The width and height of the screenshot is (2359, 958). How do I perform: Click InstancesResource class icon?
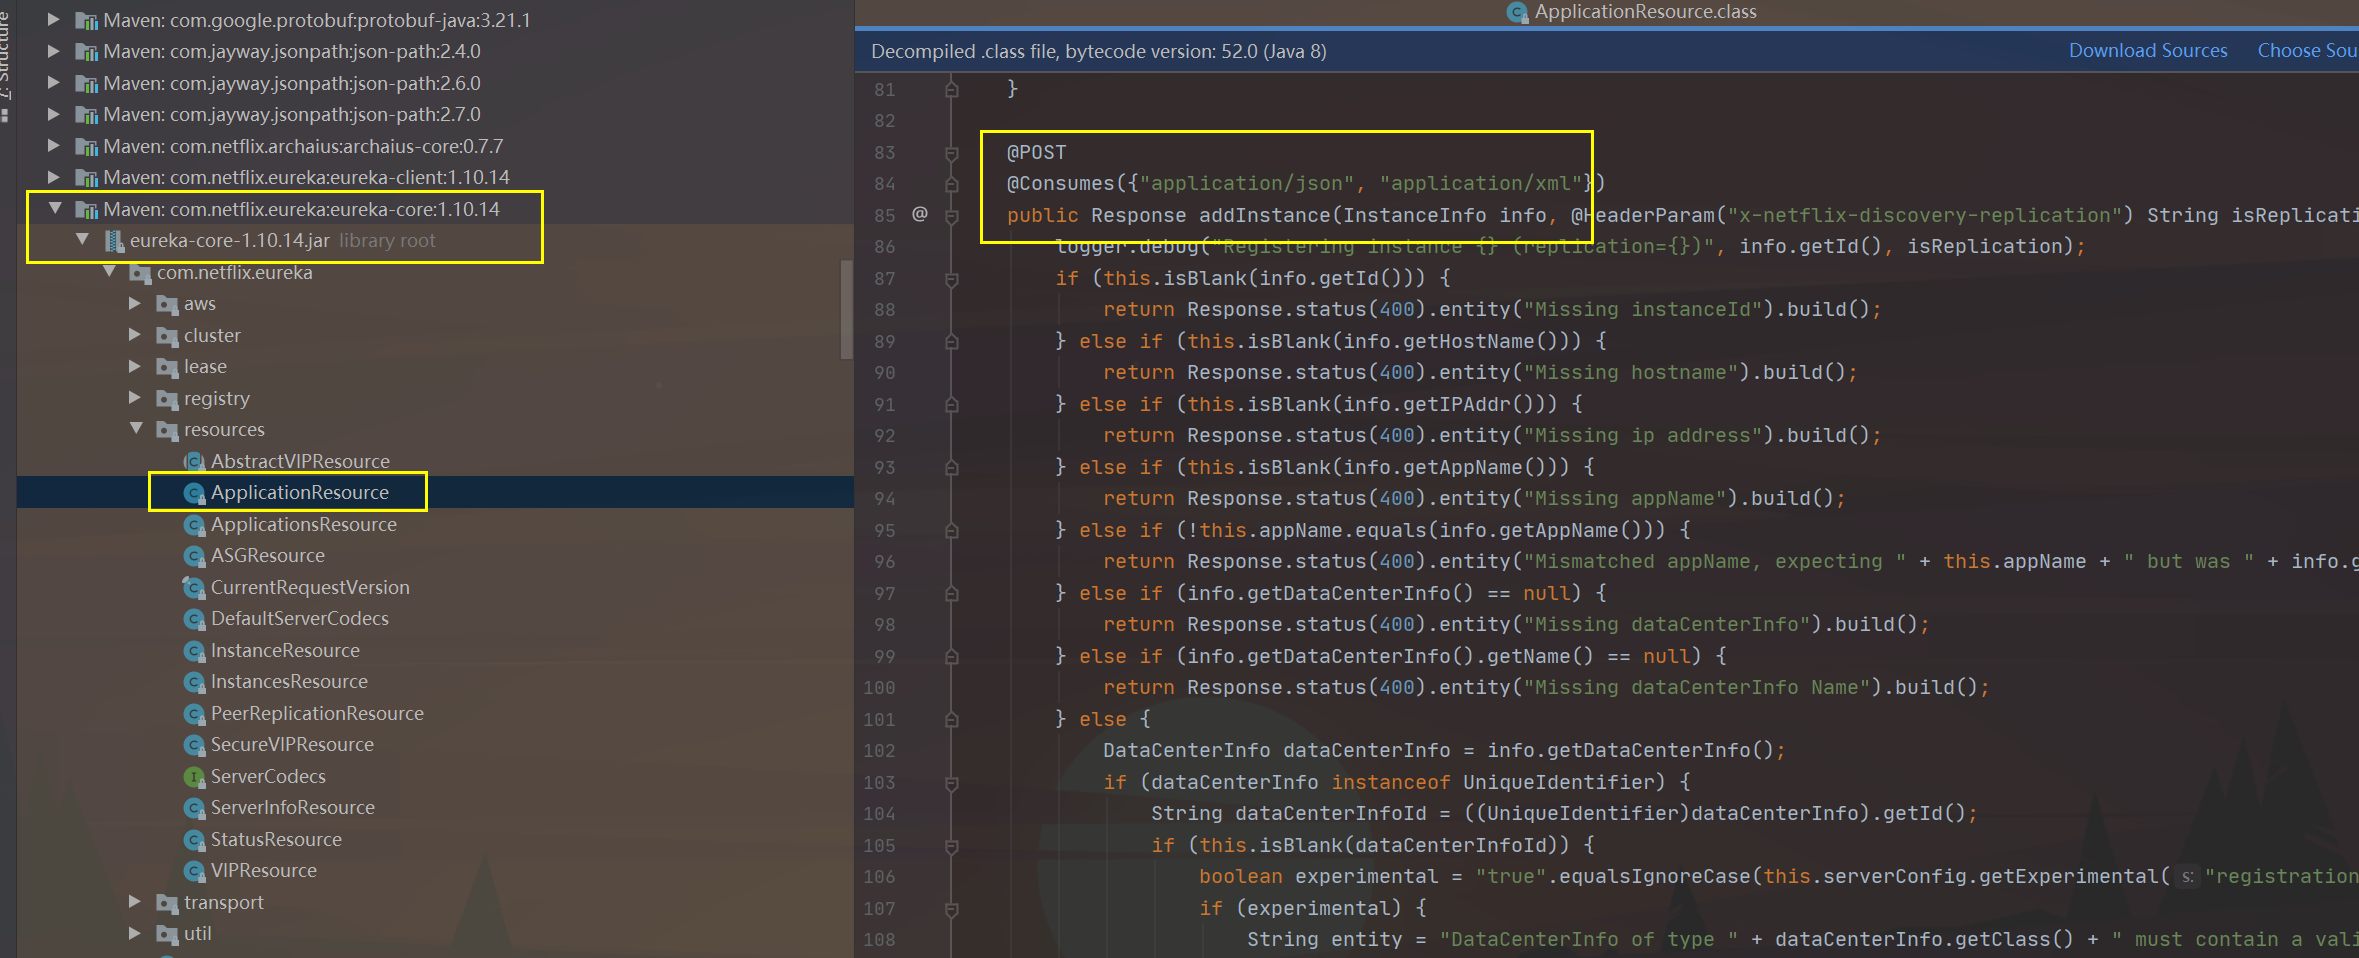point(194,681)
